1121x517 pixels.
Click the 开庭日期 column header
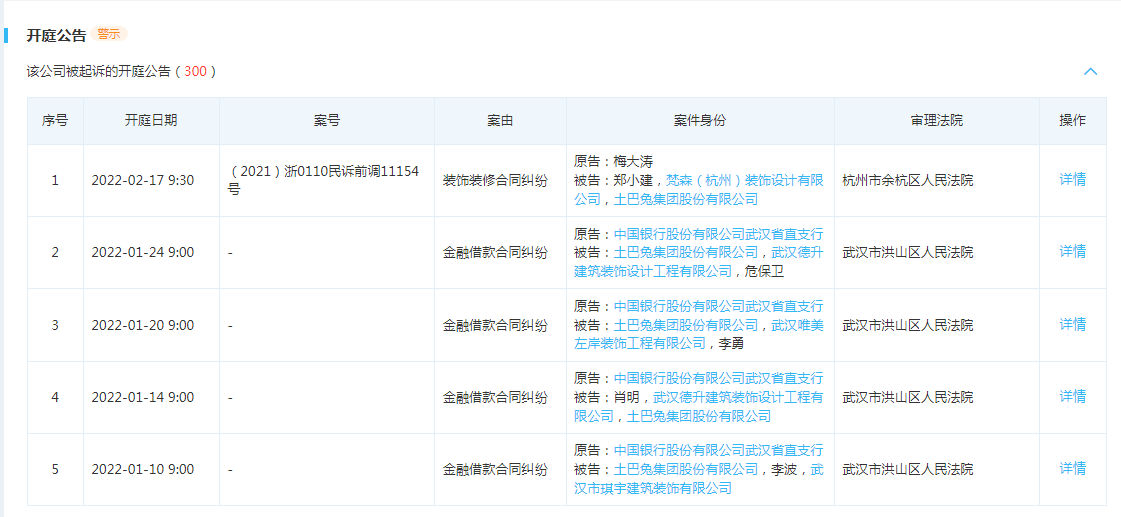tap(151, 121)
